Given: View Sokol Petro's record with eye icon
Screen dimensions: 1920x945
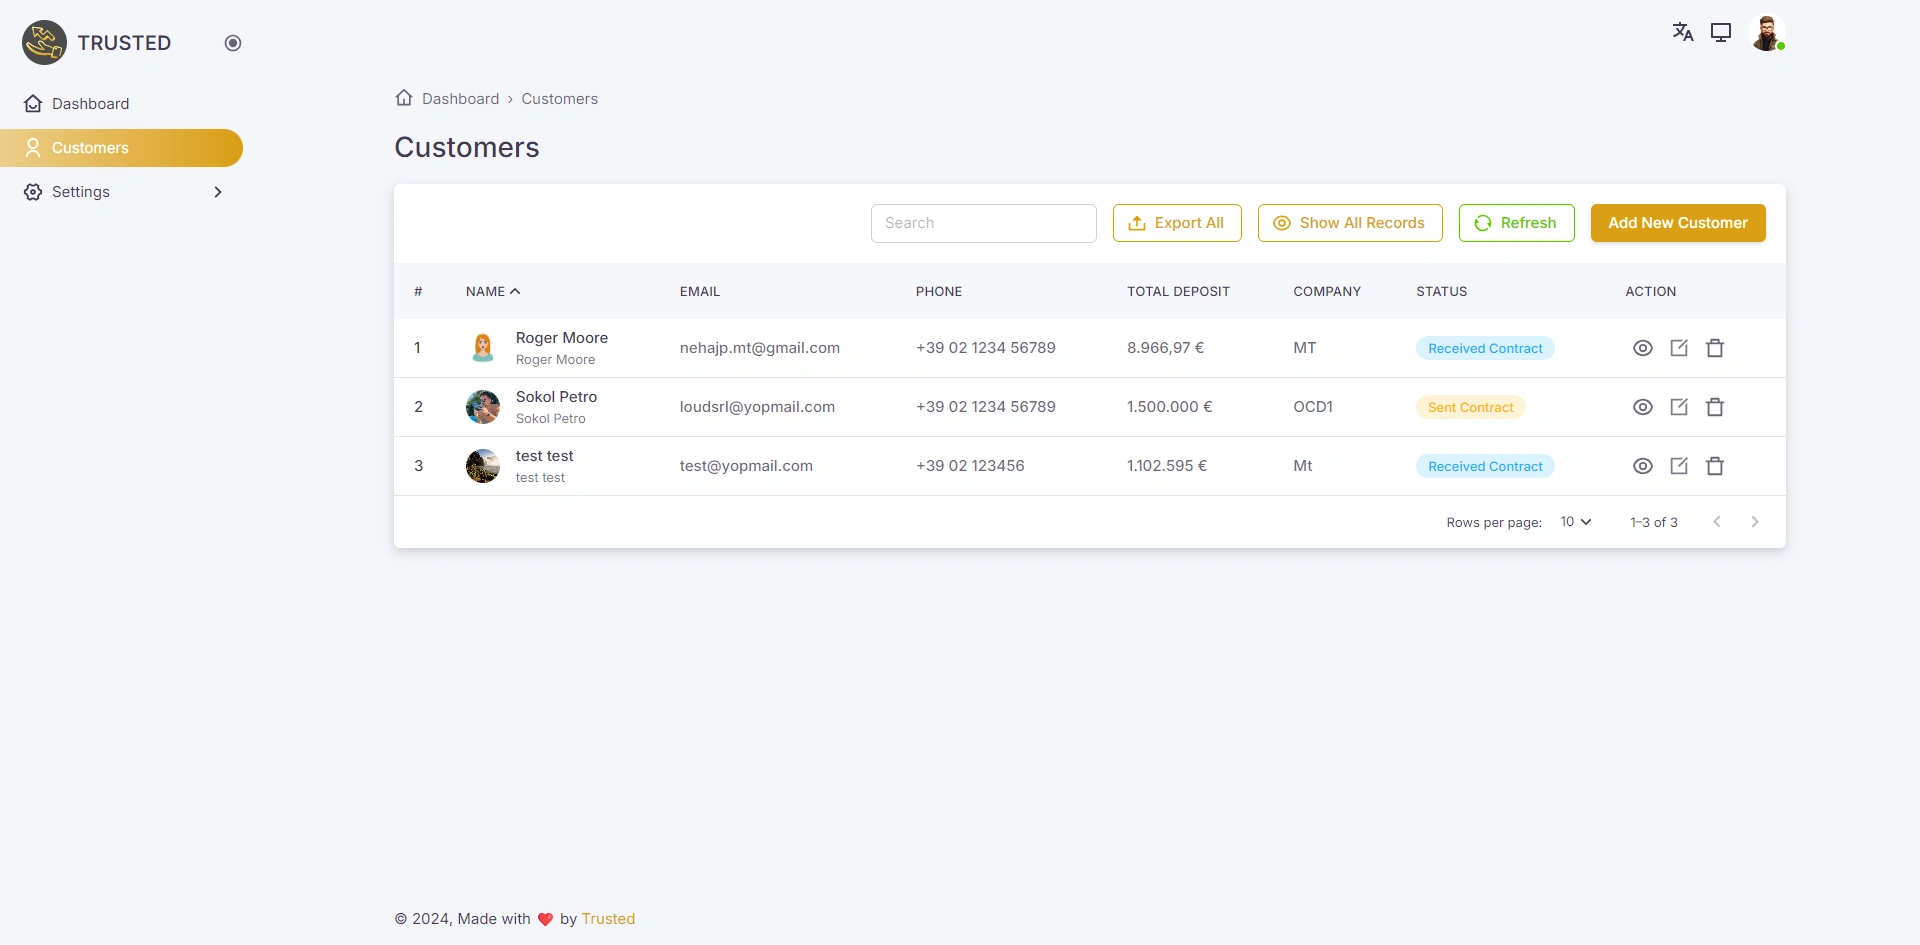Looking at the screenshot, I should (1643, 407).
